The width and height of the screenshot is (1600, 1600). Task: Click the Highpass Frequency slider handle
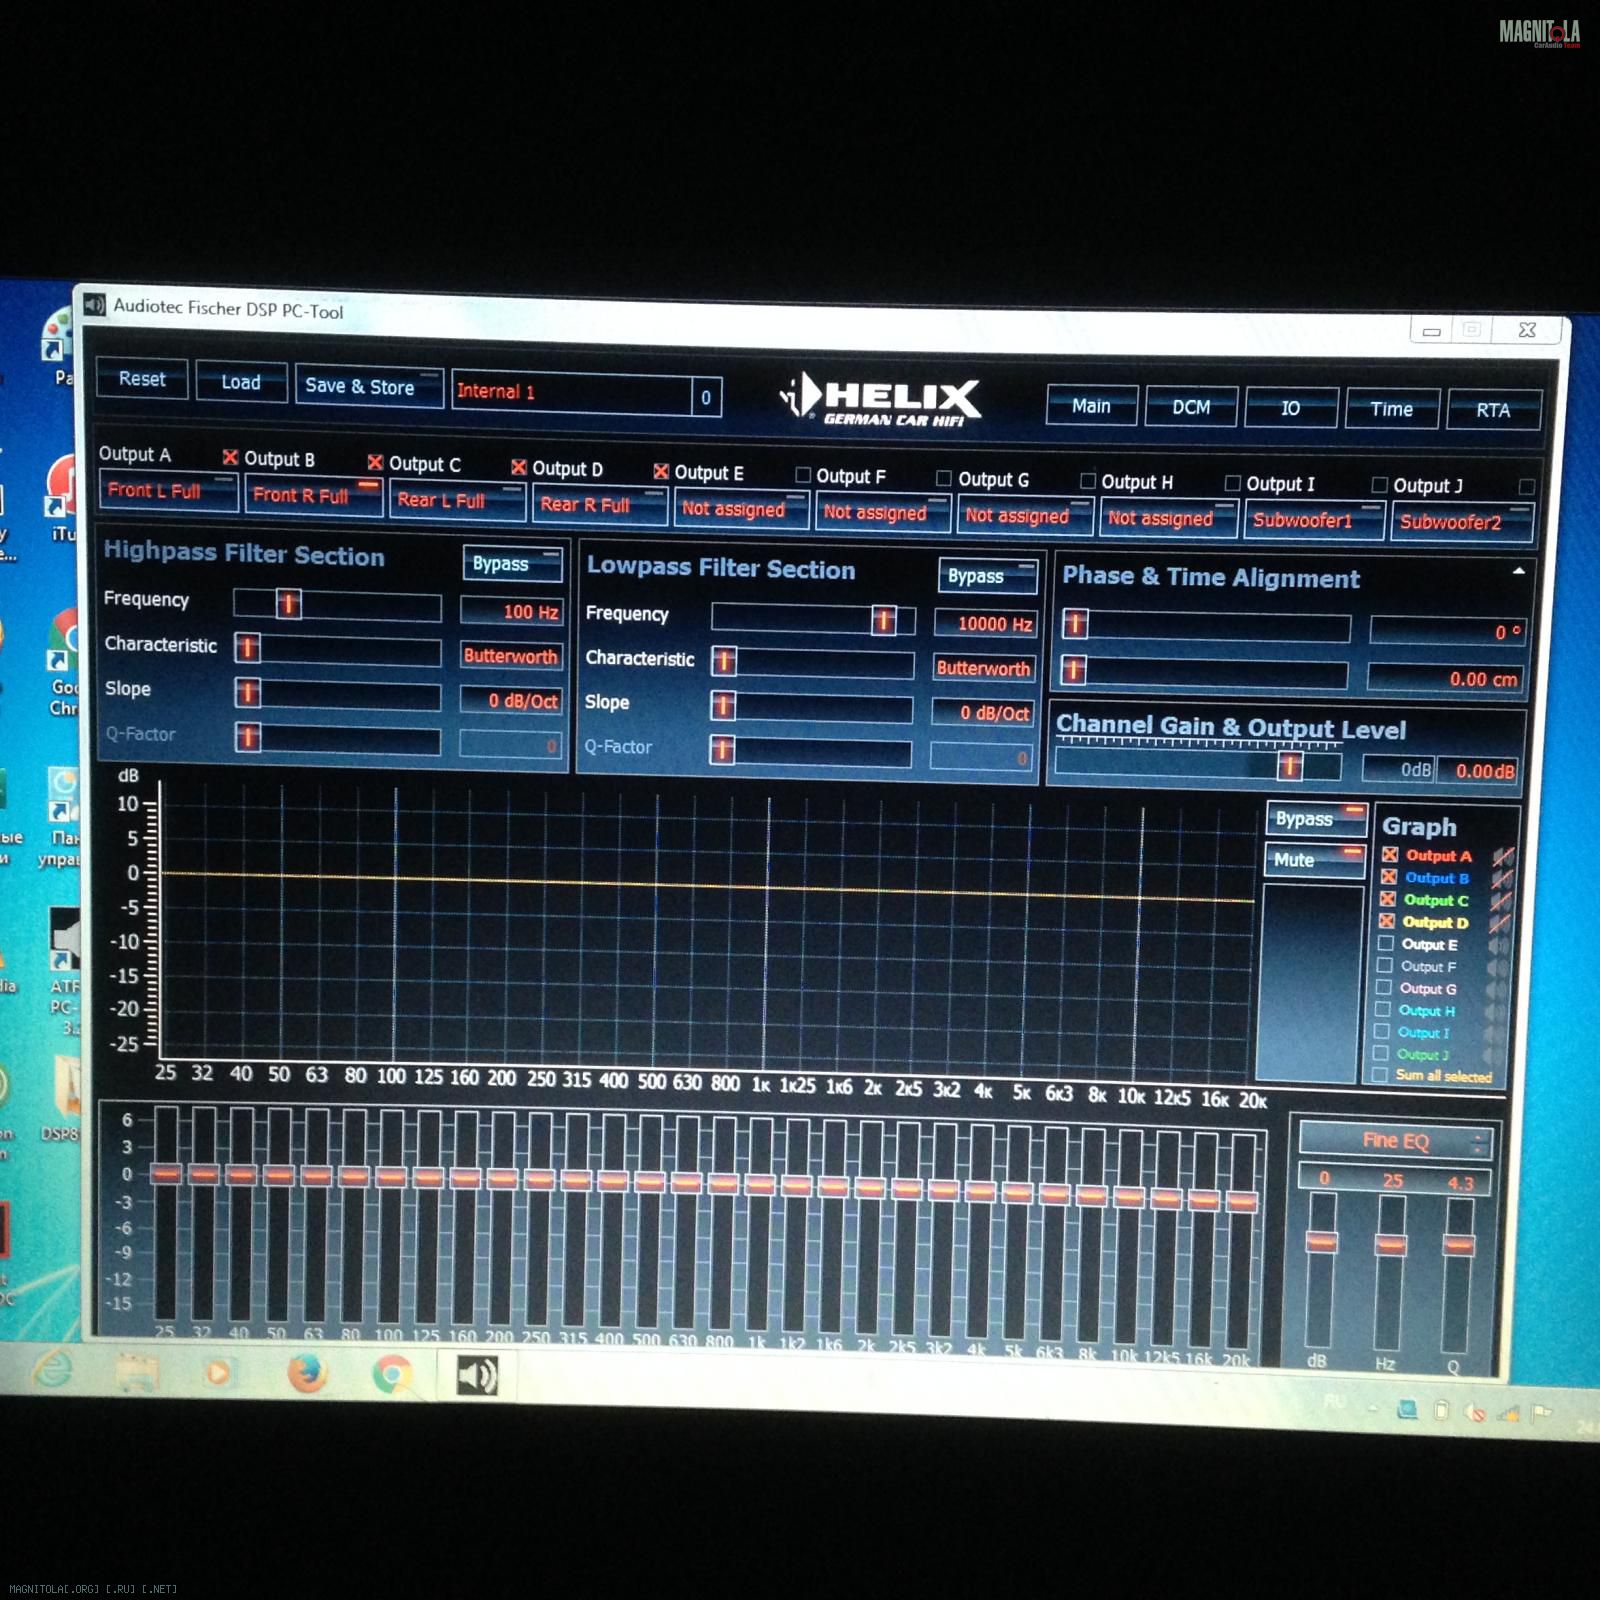288,603
